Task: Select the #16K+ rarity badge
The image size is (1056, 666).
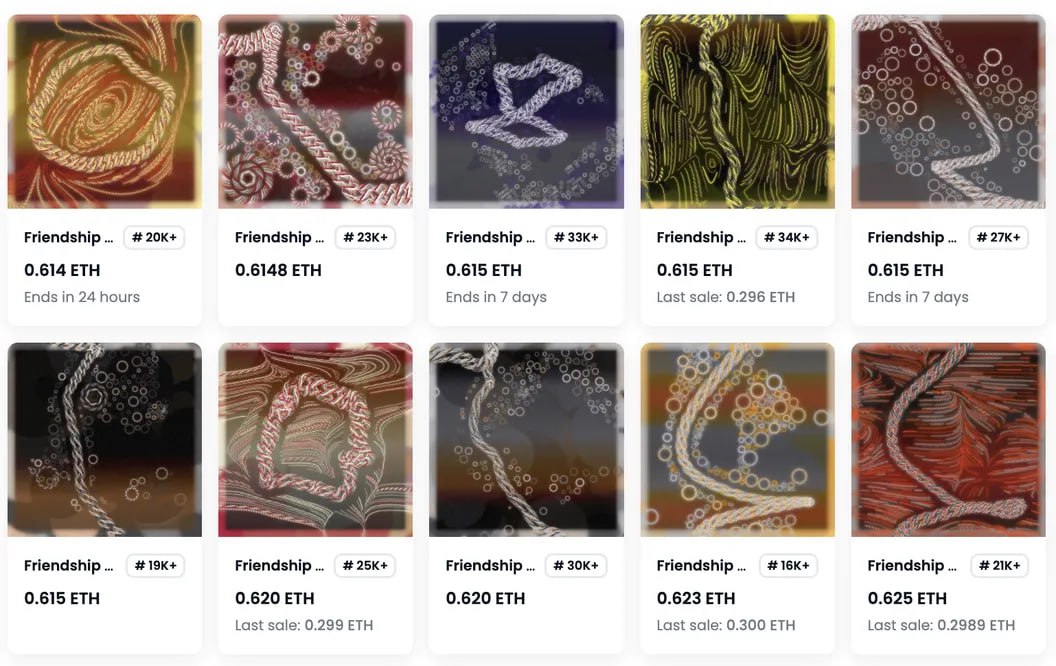Action: click(x=789, y=565)
